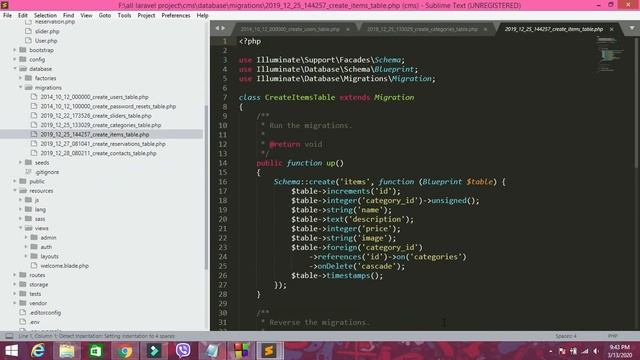
Task: Open the .editorconfig file
Action: pos(45,313)
